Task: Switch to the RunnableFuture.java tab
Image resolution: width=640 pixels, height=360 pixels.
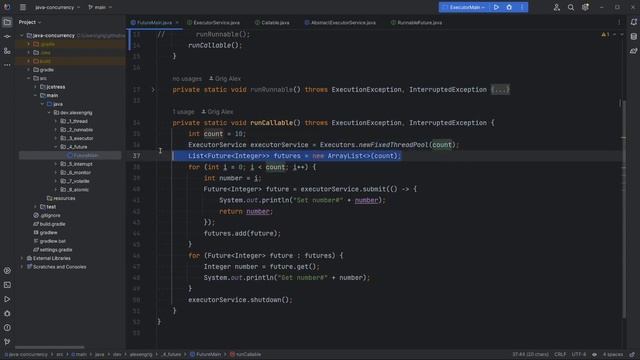Action: click(x=416, y=22)
